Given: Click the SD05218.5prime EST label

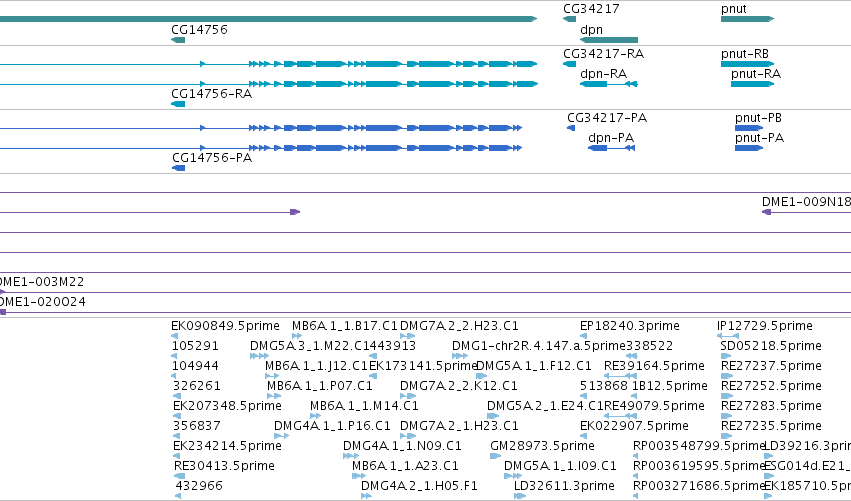Looking at the screenshot, I should [771, 346].
